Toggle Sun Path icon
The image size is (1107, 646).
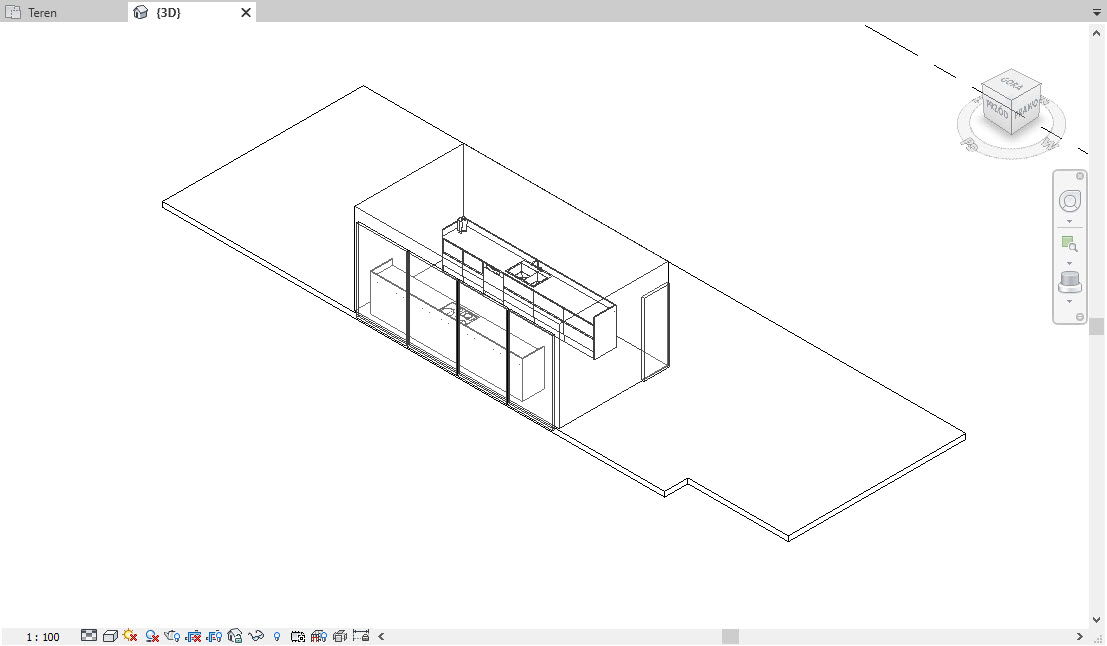pyautogui.click(x=130, y=636)
